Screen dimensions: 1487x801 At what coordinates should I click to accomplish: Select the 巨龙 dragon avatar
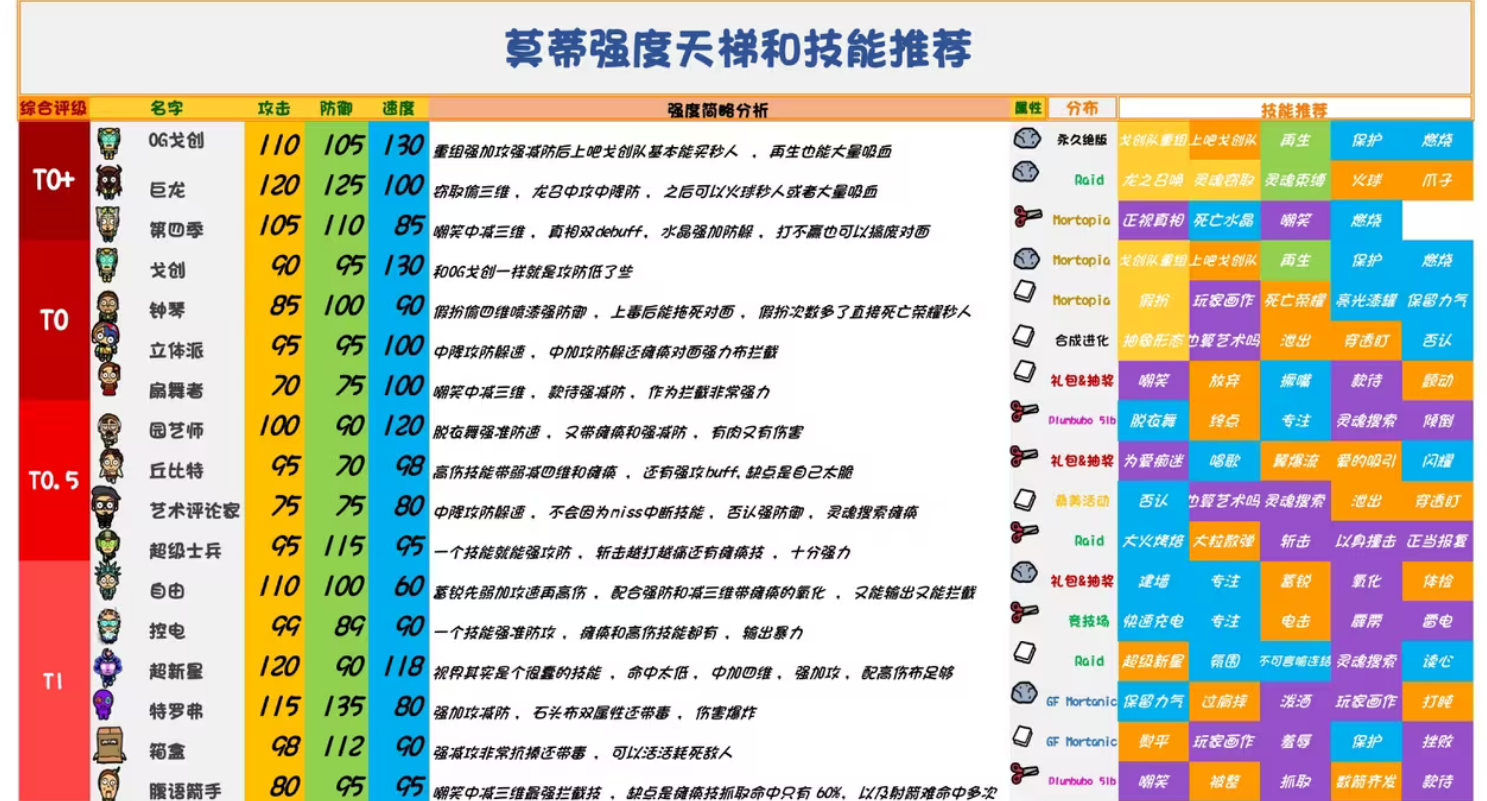pos(109,182)
